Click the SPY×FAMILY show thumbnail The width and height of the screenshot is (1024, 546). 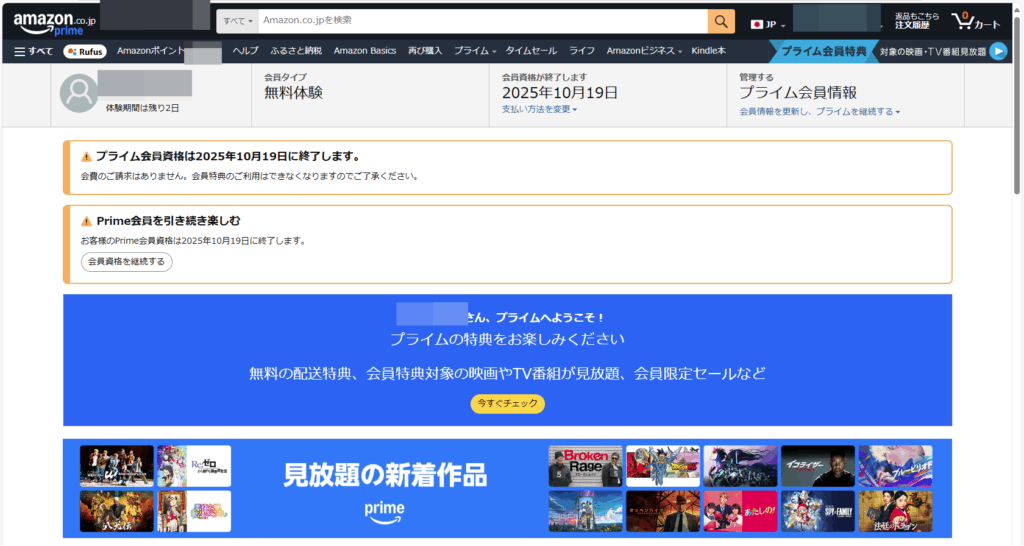(818, 511)
